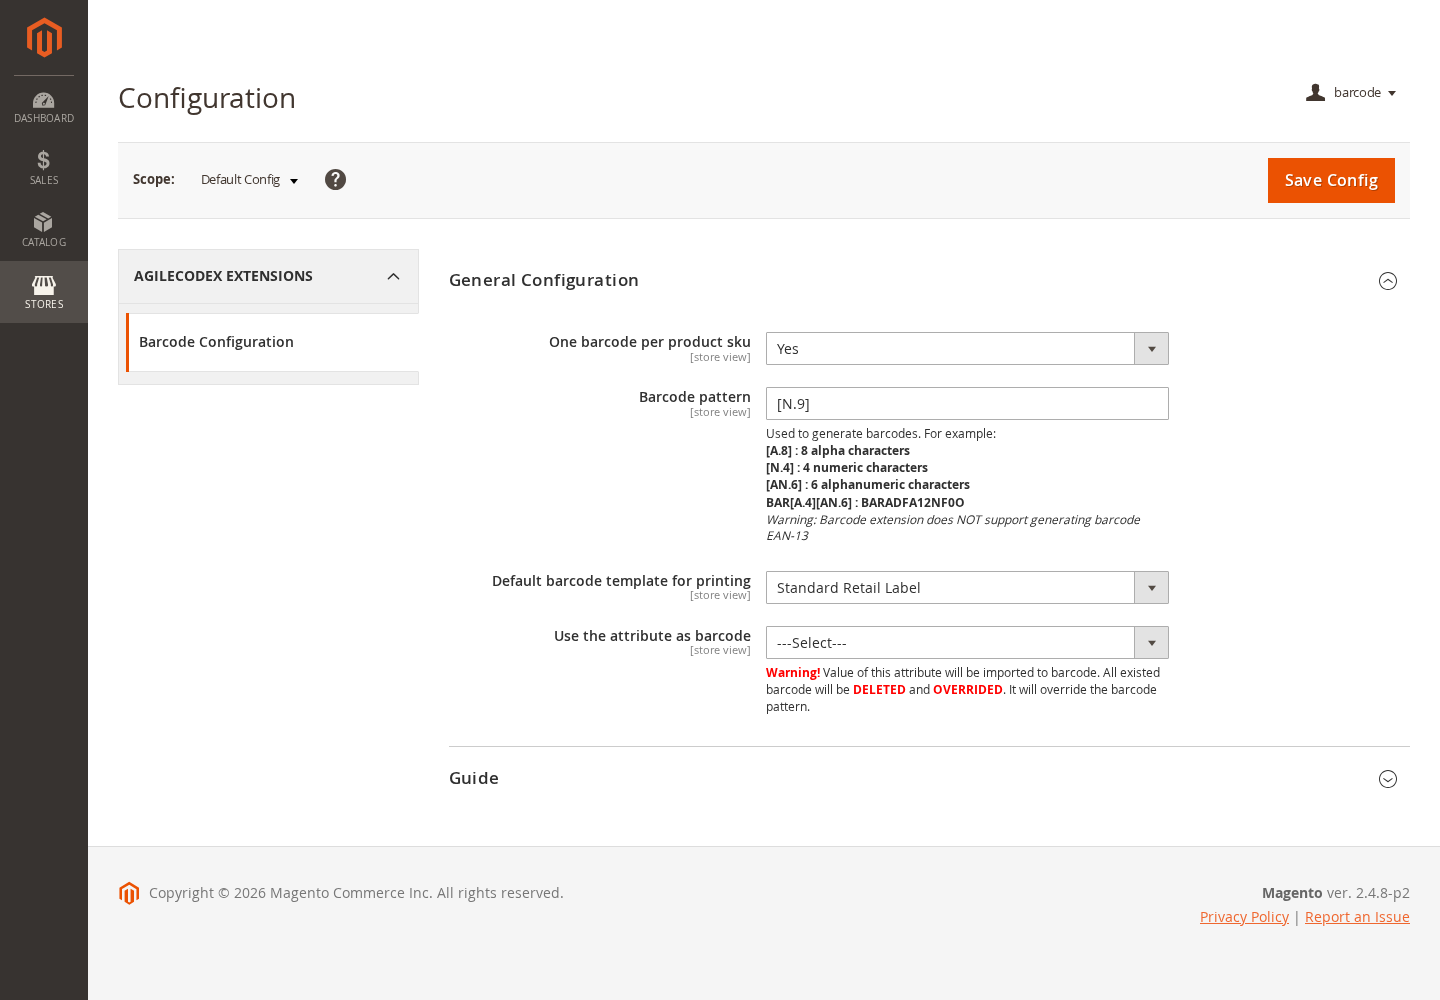The height and width of the screenshot is (1000, 1440).
Task: Open the Sales menu
Action: pyautogui.click(x=44, y=168)
